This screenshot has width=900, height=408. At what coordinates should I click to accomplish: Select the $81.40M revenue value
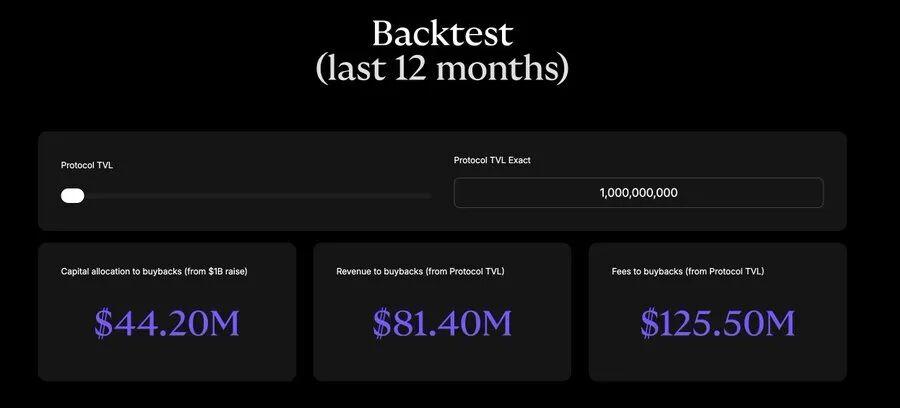(442, 322)
